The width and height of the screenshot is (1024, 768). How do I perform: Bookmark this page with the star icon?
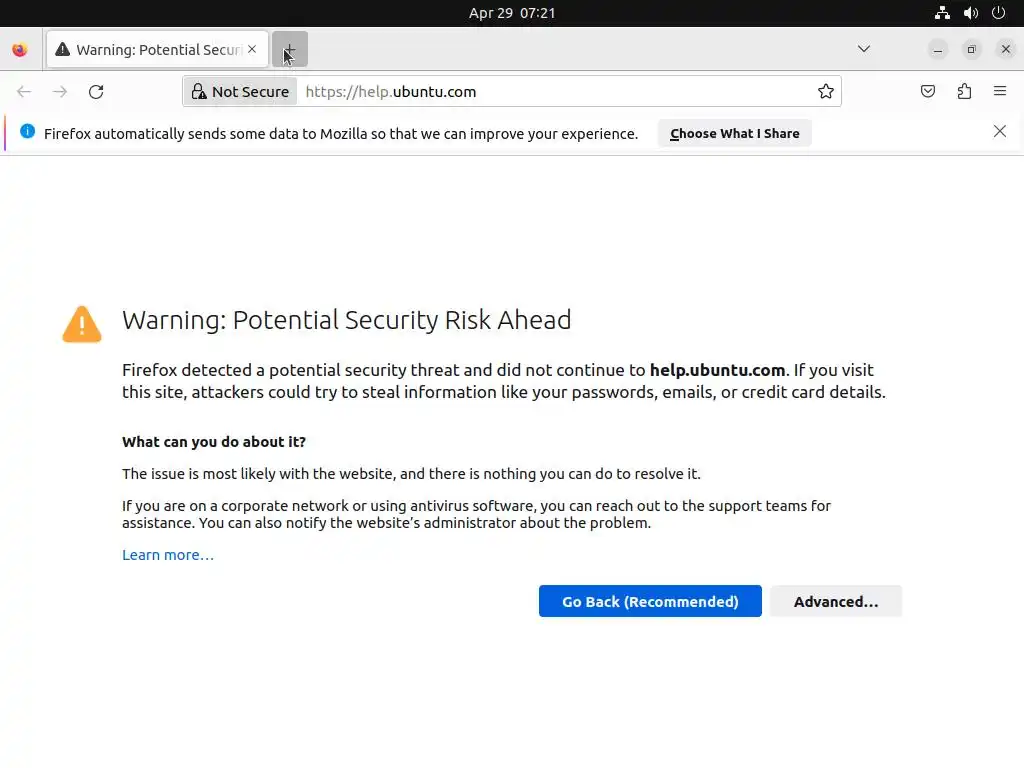pyautogui.click(x=826, y=92)
